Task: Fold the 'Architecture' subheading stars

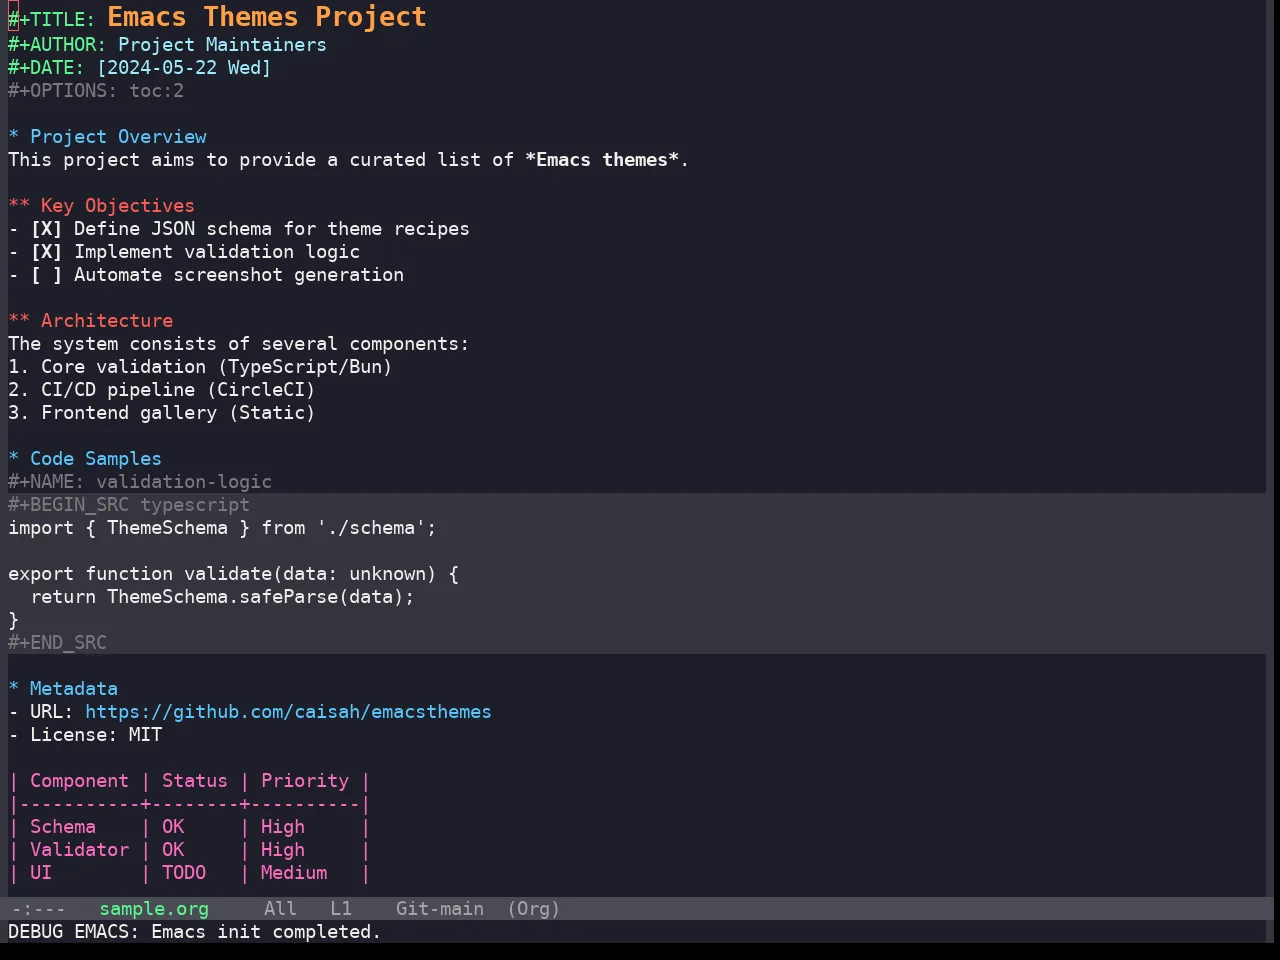Action: coord(19,321)
